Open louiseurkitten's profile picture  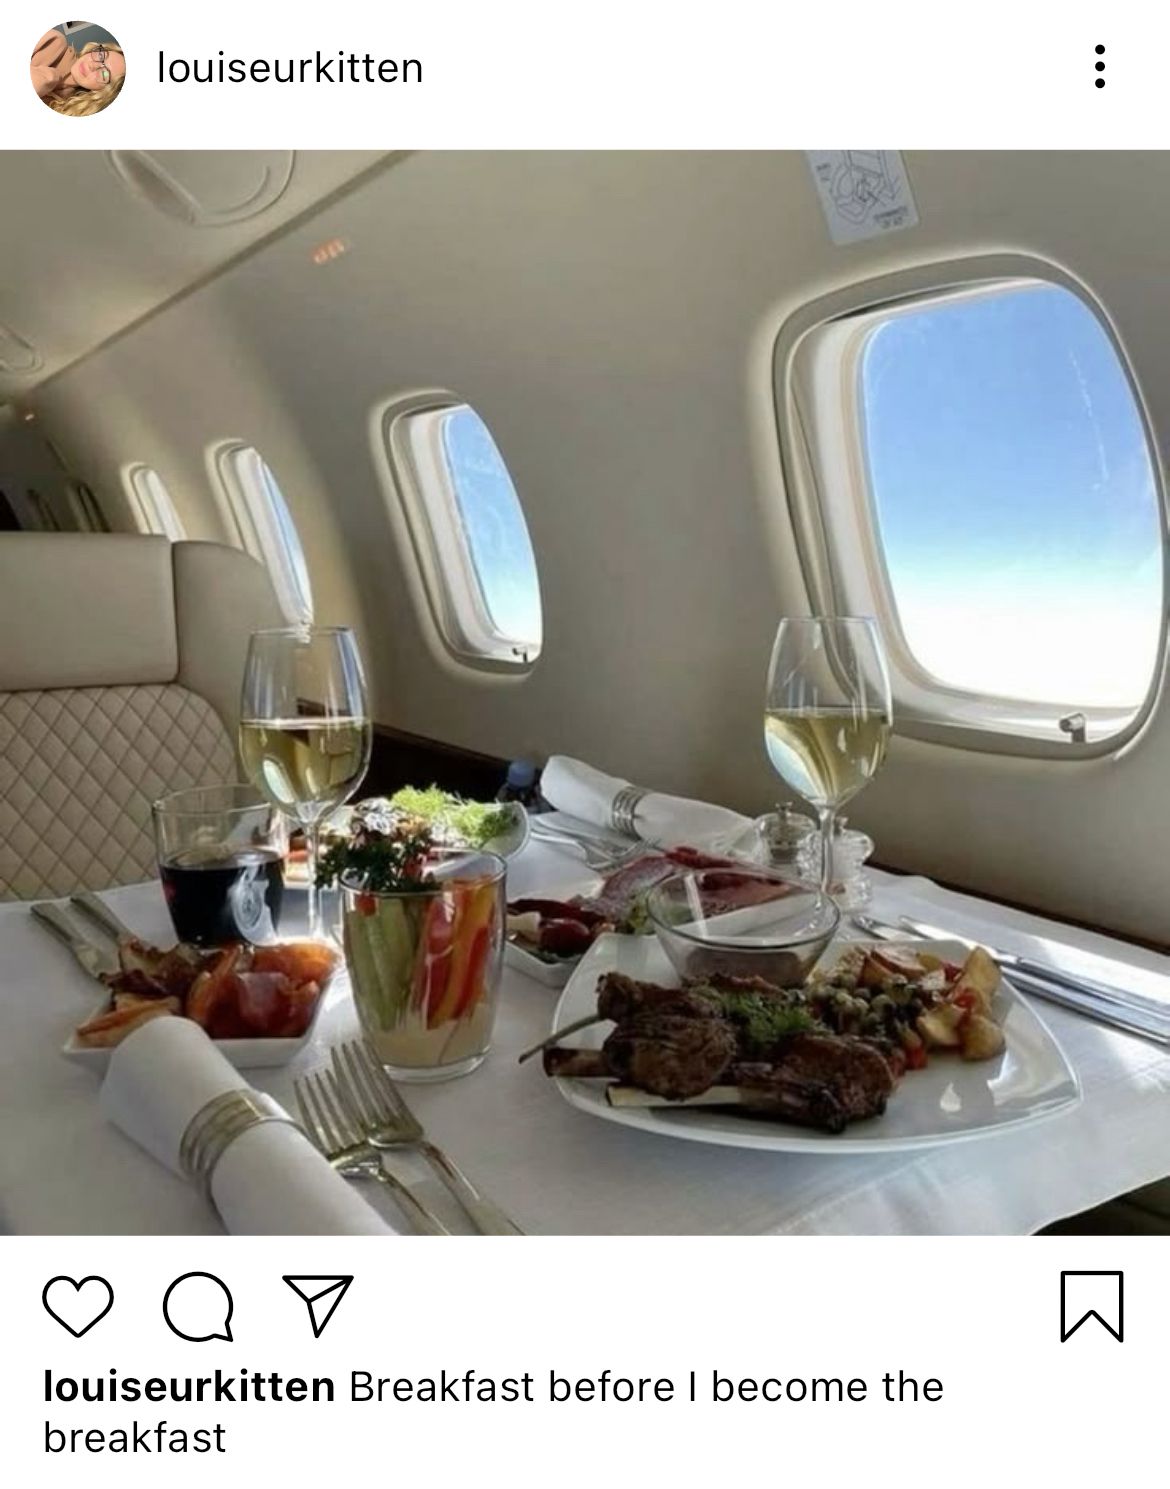point(79,68)
